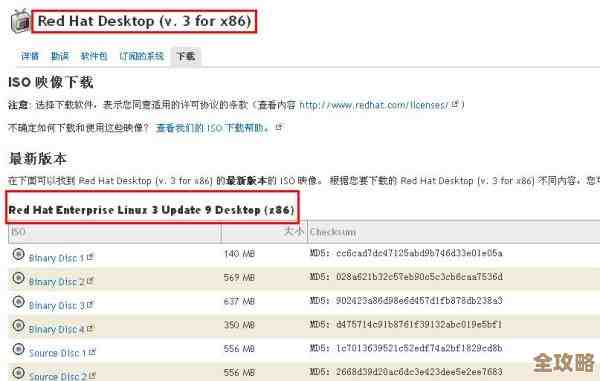Click the disc icon beside Binary Disc 2

18,278
